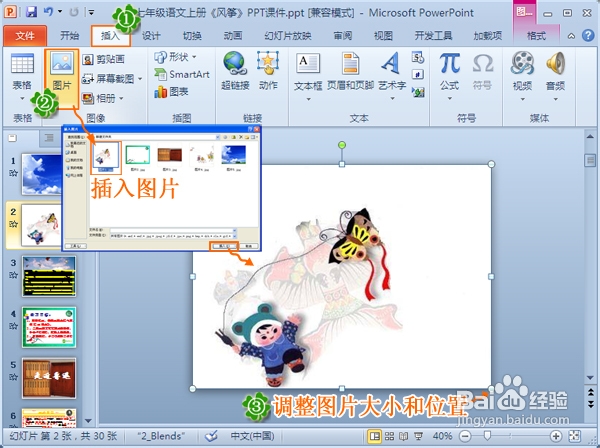Insert a 图表 chart

(171, 92)
